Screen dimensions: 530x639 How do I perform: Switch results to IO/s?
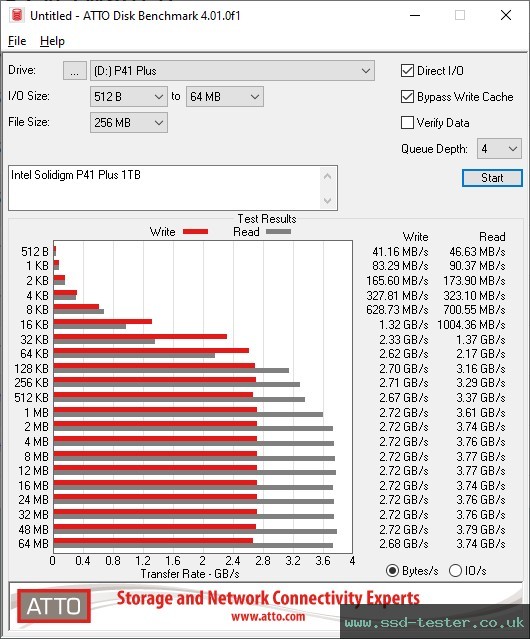tap(455, 571)
